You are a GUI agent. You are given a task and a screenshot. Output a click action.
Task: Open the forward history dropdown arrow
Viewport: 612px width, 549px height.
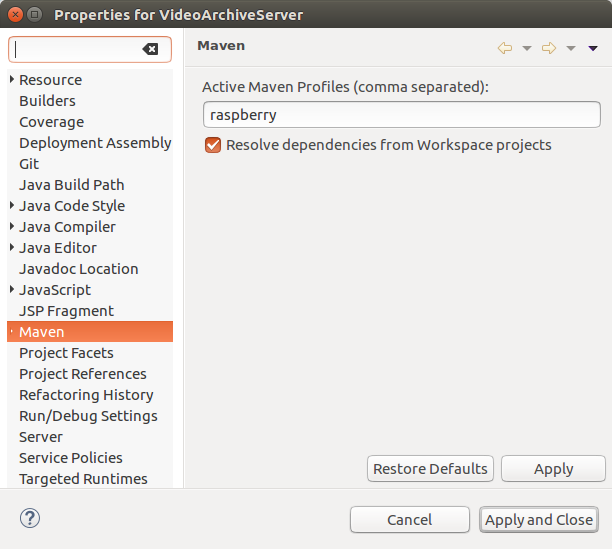pyautogui.click(x=571, y=48)
